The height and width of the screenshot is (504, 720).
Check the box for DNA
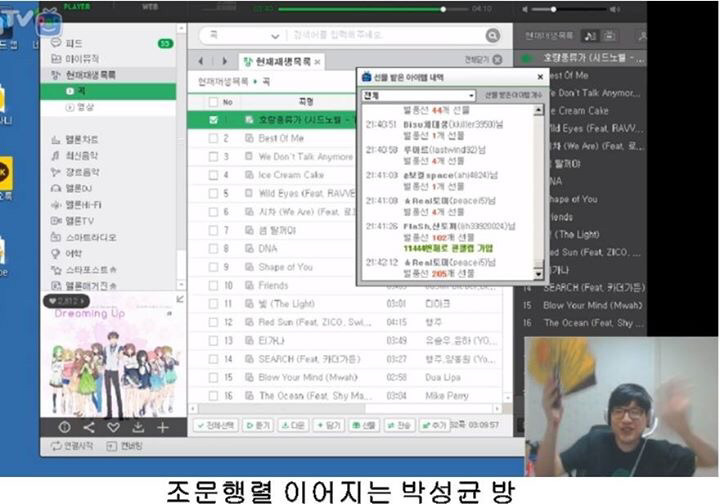tap(213, 248)
